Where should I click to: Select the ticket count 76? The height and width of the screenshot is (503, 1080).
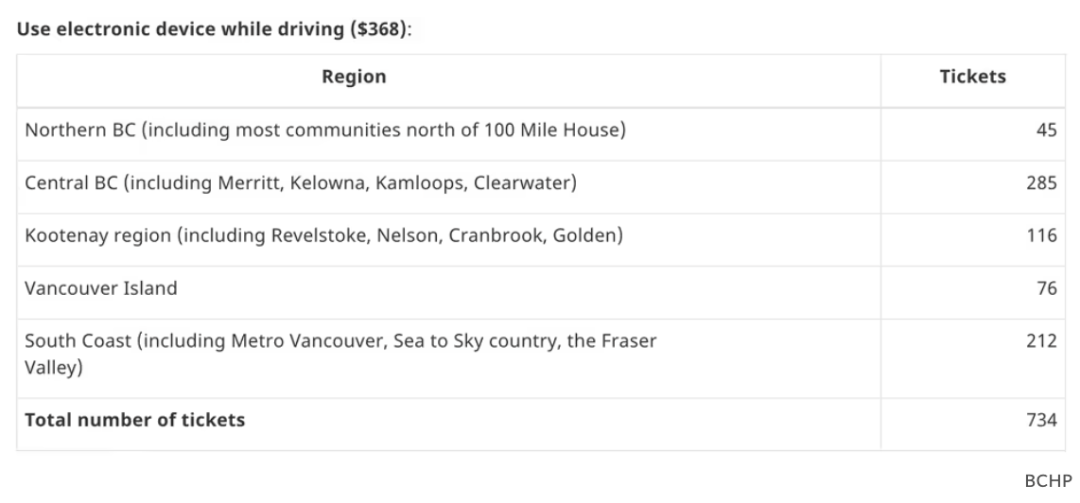1046,288
